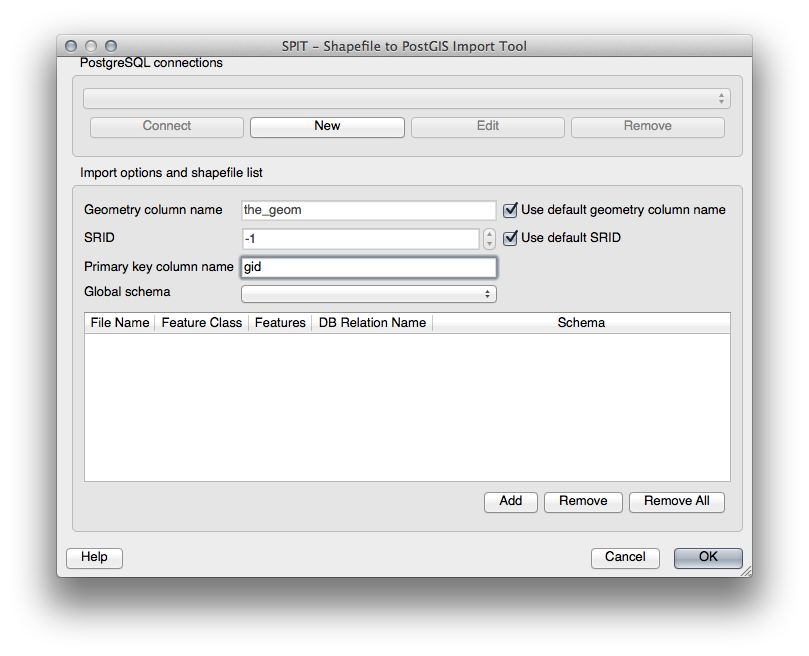Uncheck Use default geometry column name

click(x=511, y=210)
